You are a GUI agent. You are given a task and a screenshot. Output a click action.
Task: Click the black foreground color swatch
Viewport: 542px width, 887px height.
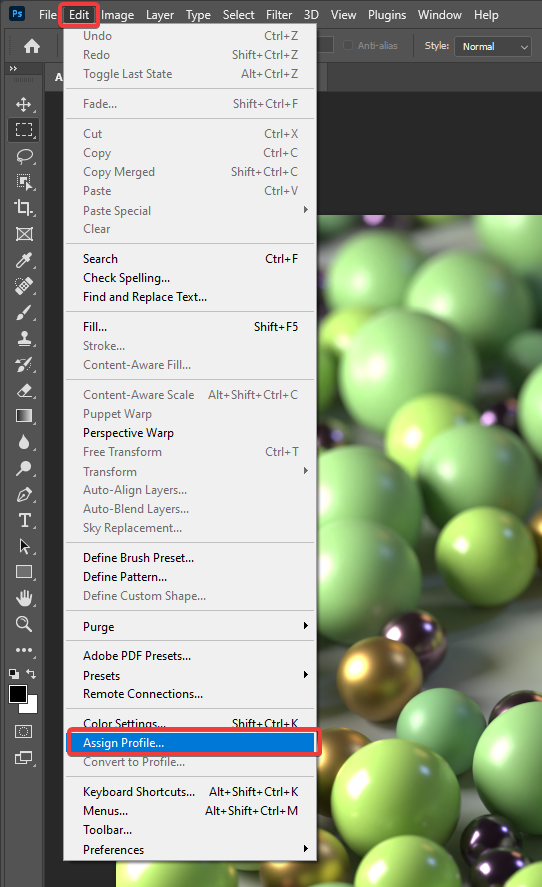18,694
